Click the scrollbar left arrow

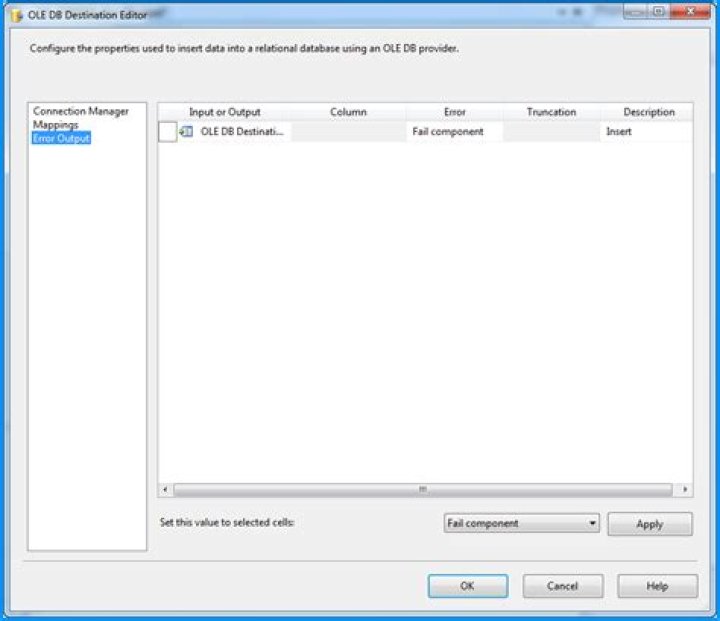[x=165, y=490]
